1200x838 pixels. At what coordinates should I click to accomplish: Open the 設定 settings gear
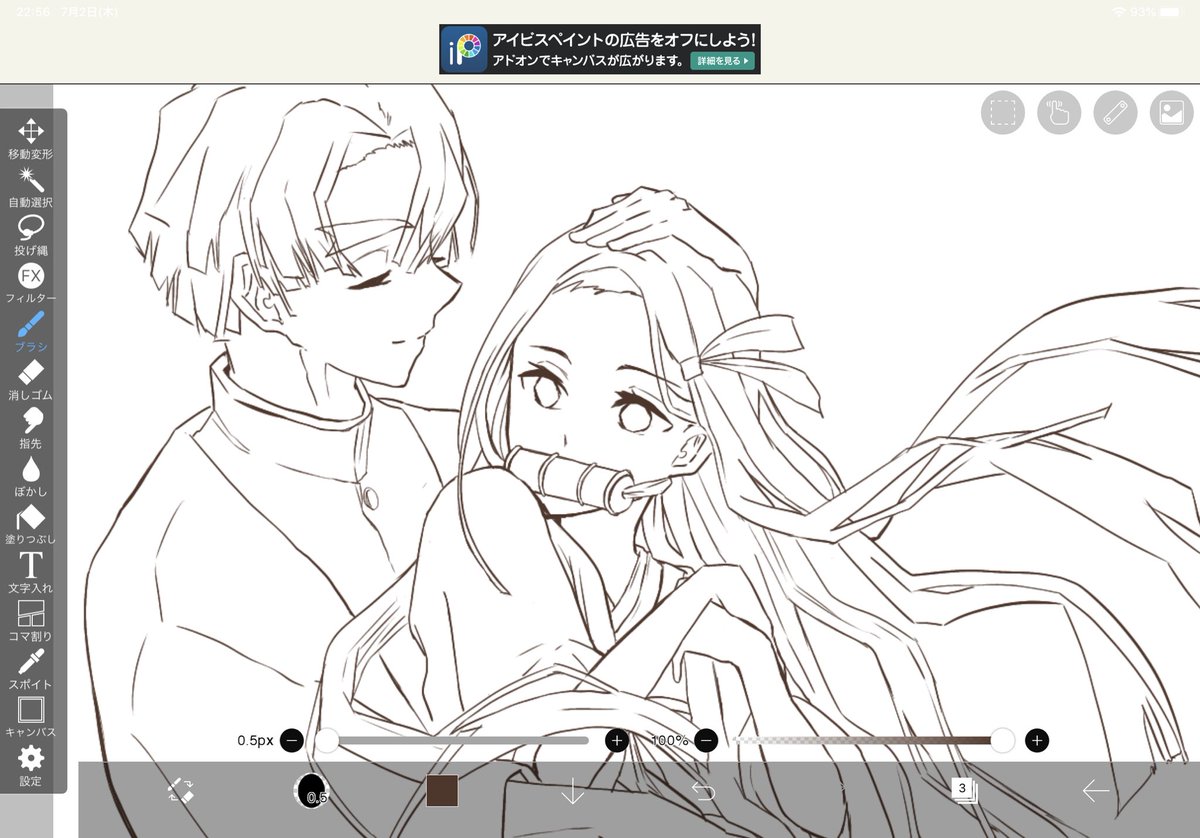(31, 765)
